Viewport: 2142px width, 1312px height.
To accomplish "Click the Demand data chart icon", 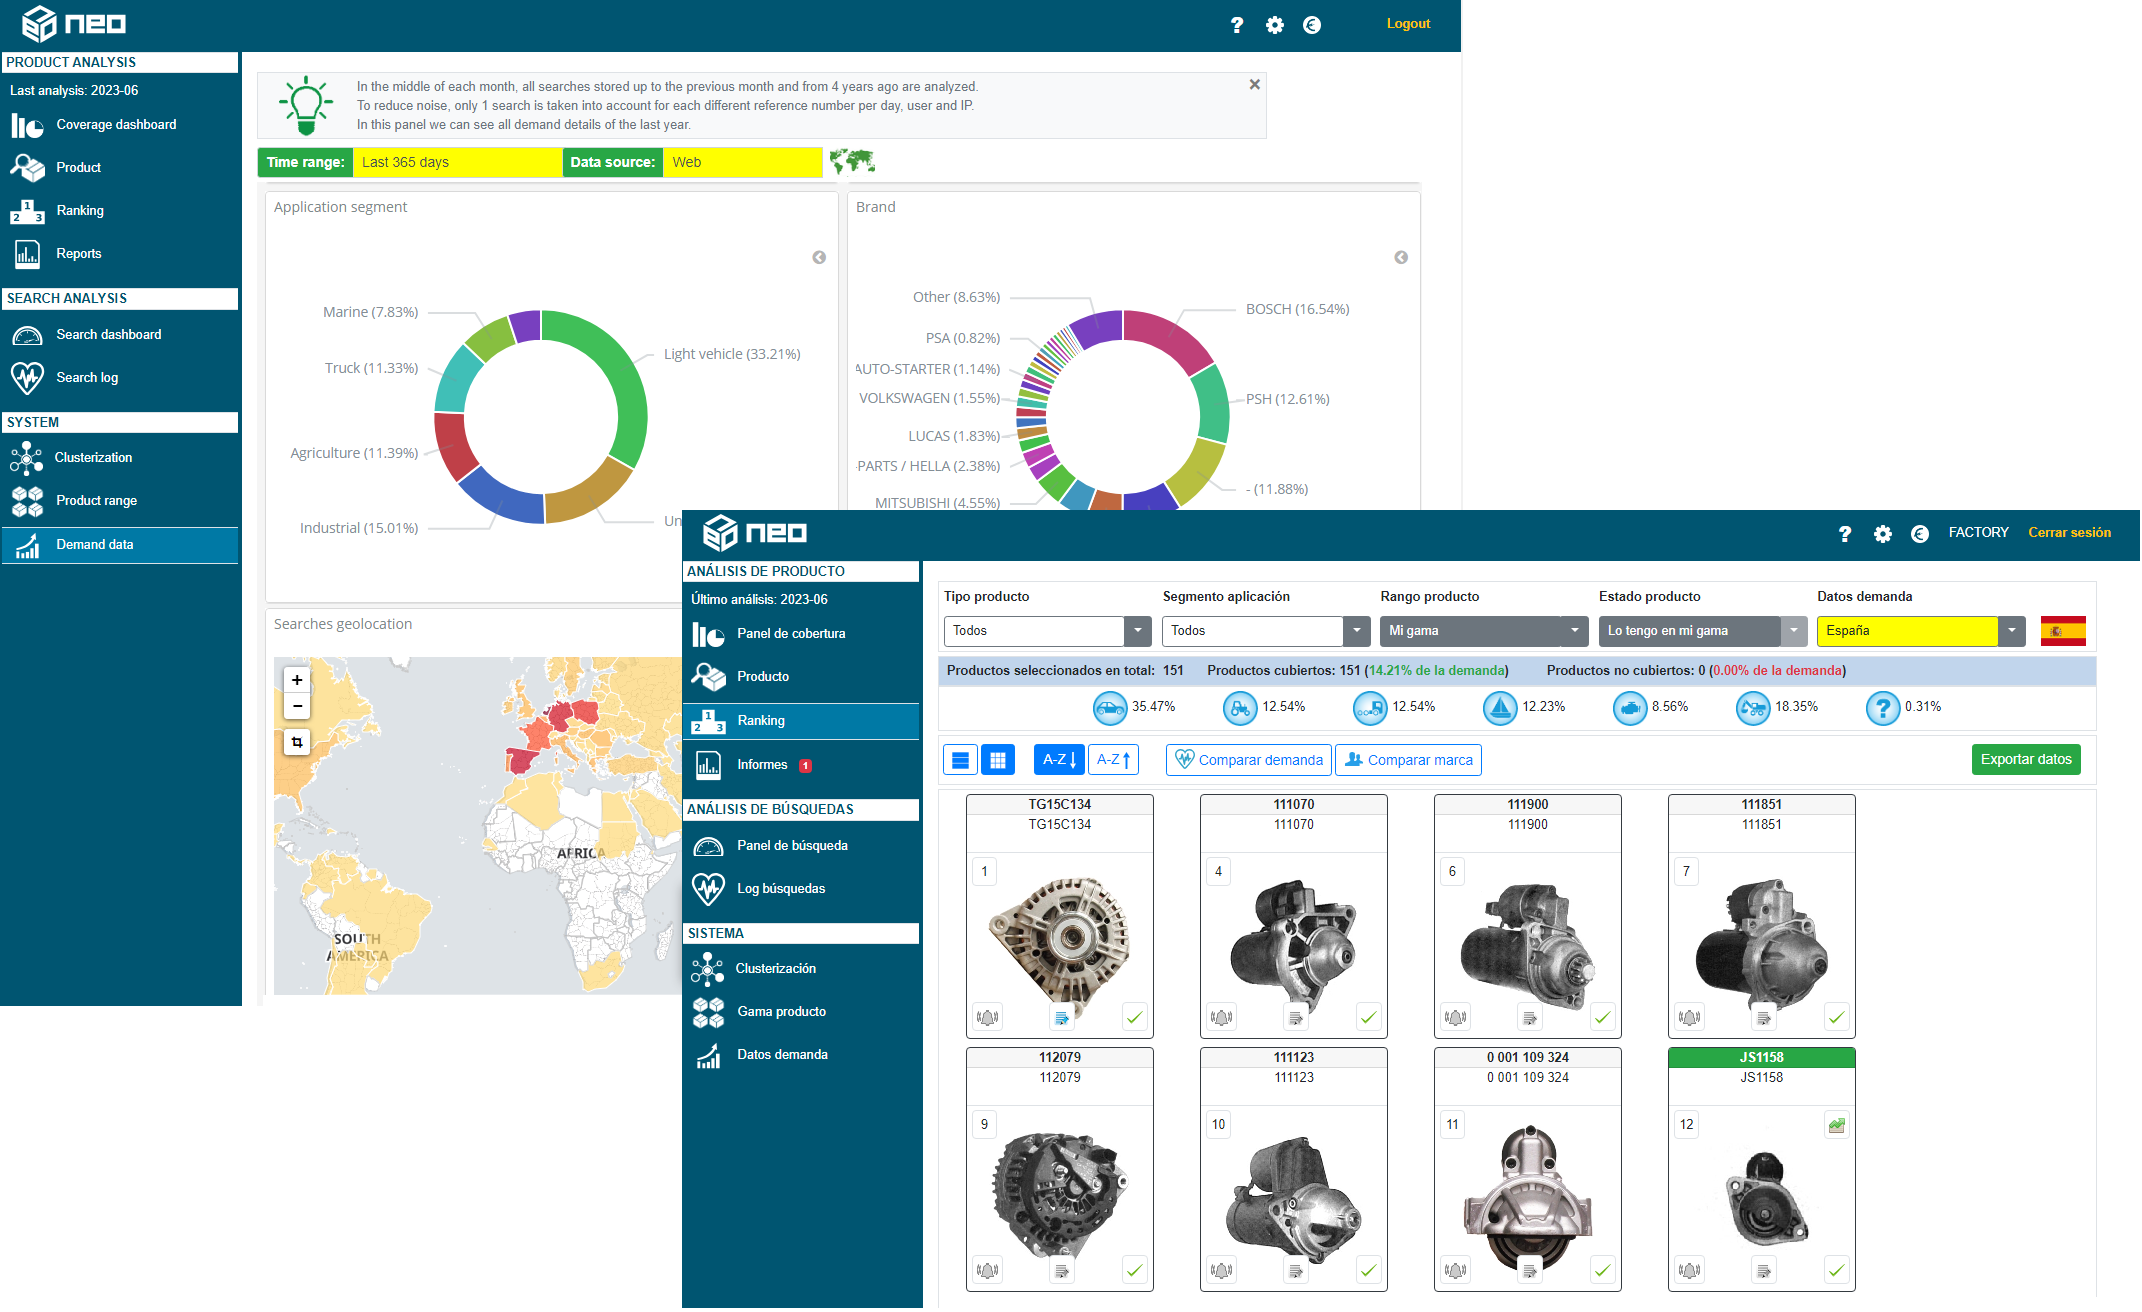I will tap(27, 545).
